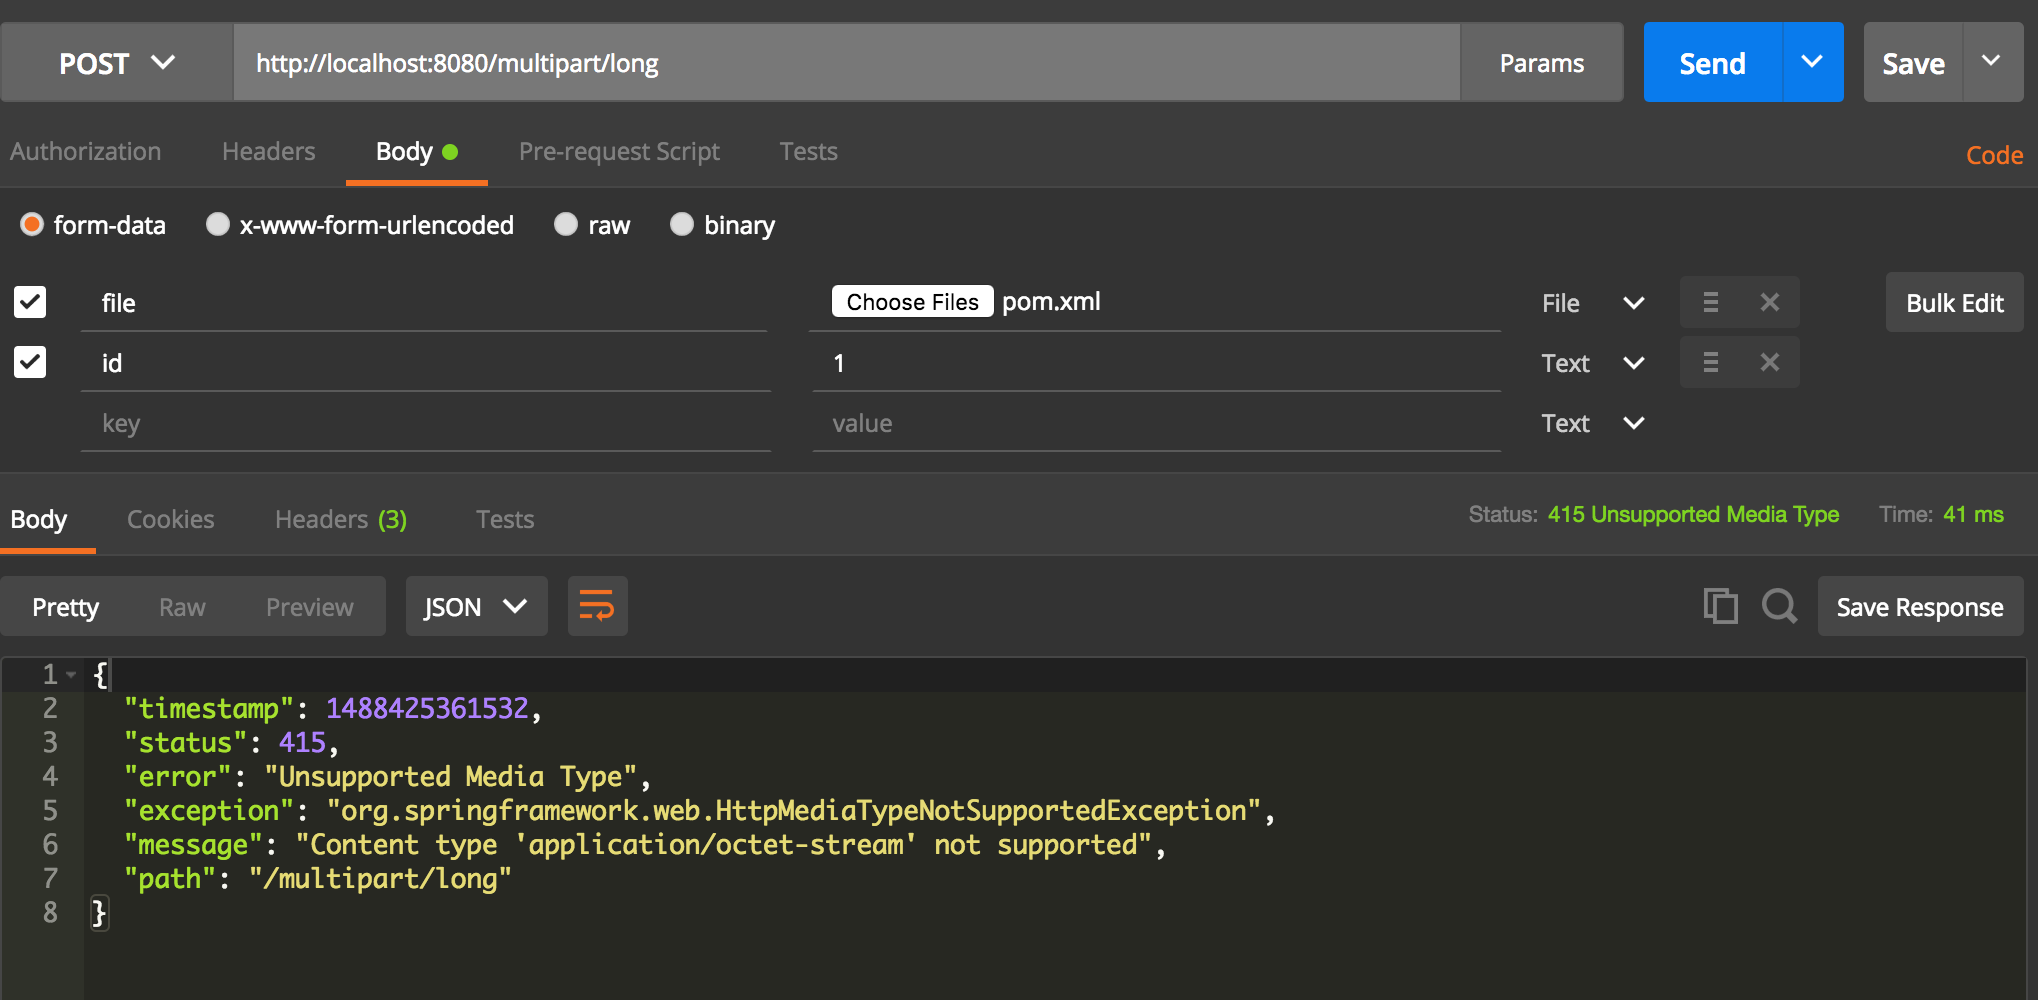The width and height of the screenshot is (2038, 1000).
Task: Switch to request Headers tab
Action: 268,152
